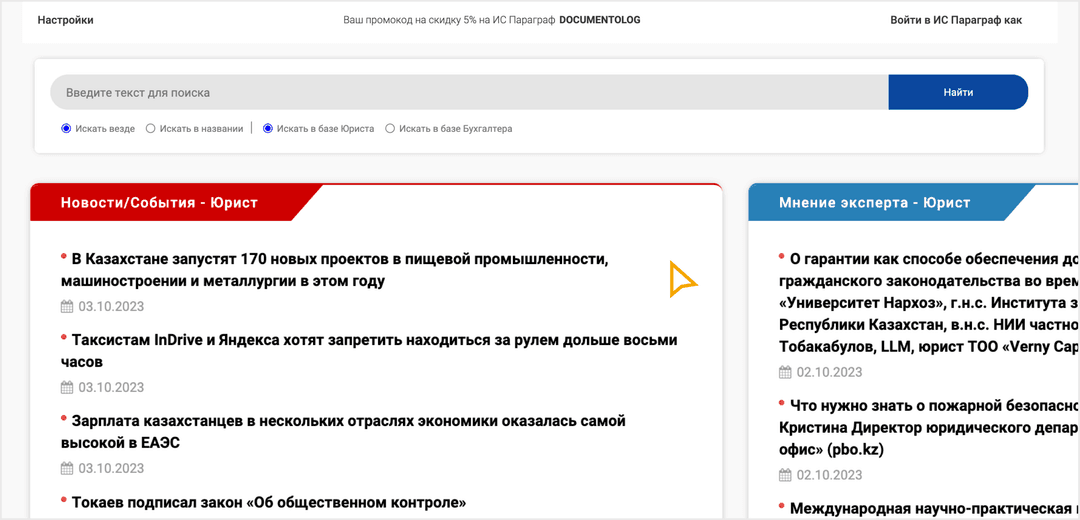
Task: Click calendar icon under the pbo.kz expert article
Action: click(x=785, y=475)
